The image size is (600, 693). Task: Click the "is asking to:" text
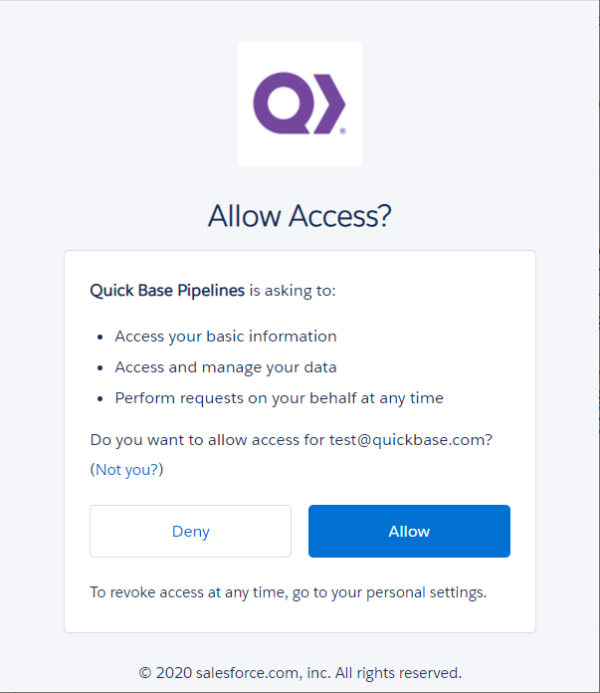pos(292,290)
